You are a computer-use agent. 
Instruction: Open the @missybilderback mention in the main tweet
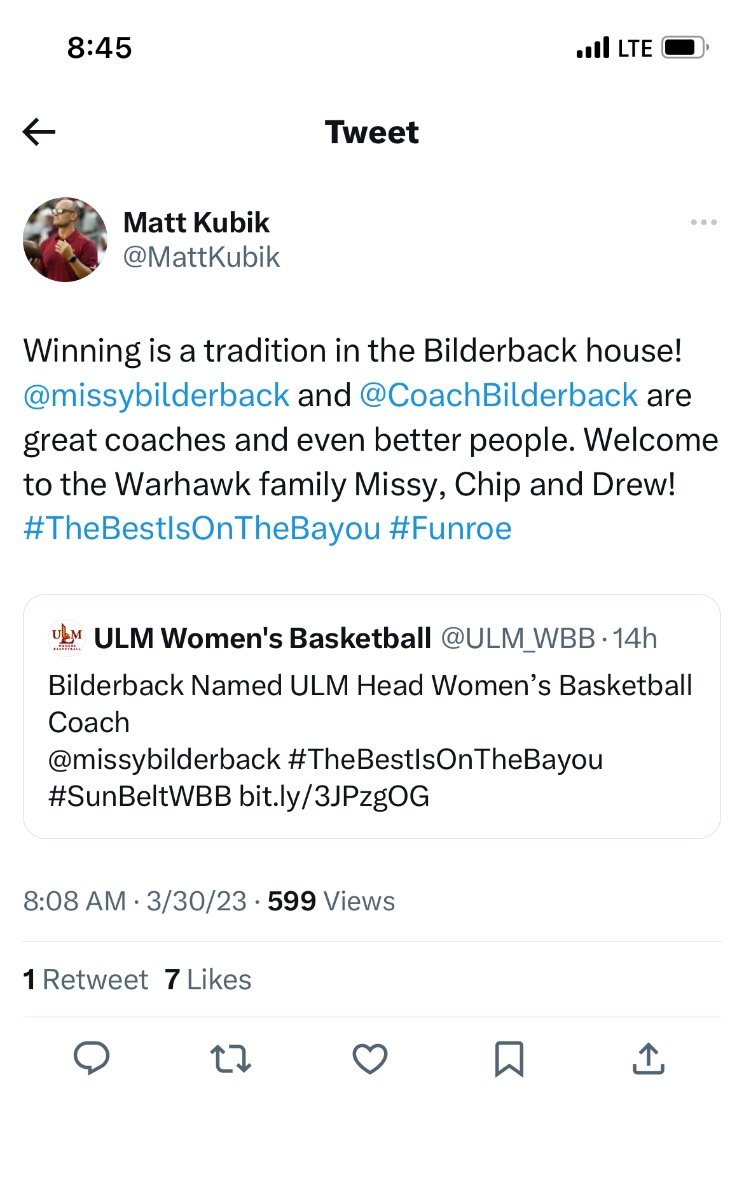[156, 395]
